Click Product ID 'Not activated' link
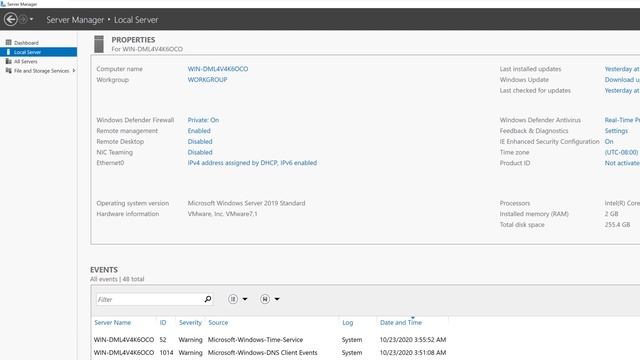The width and height of the screenshot is (640, 360). pos(622,163)
